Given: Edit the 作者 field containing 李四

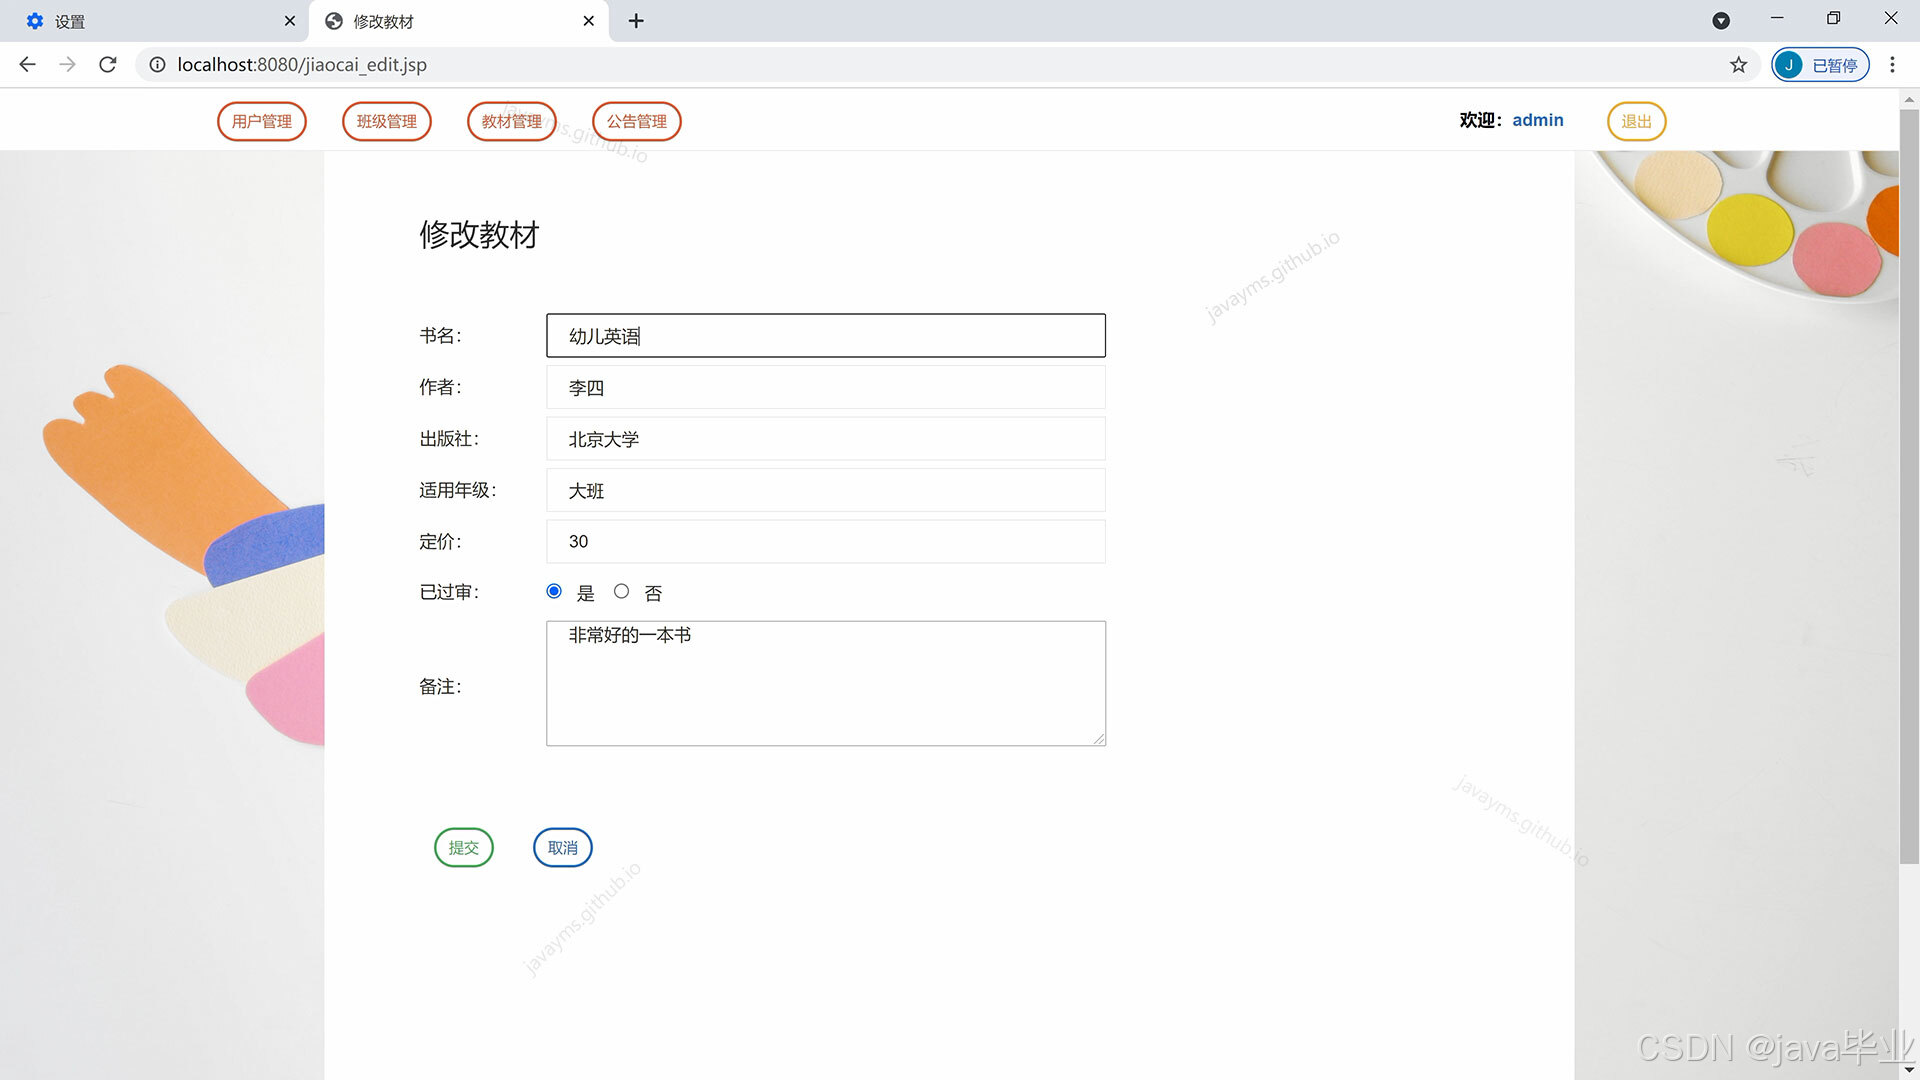Looking at the screenshot, I should (x=826, y=388).
